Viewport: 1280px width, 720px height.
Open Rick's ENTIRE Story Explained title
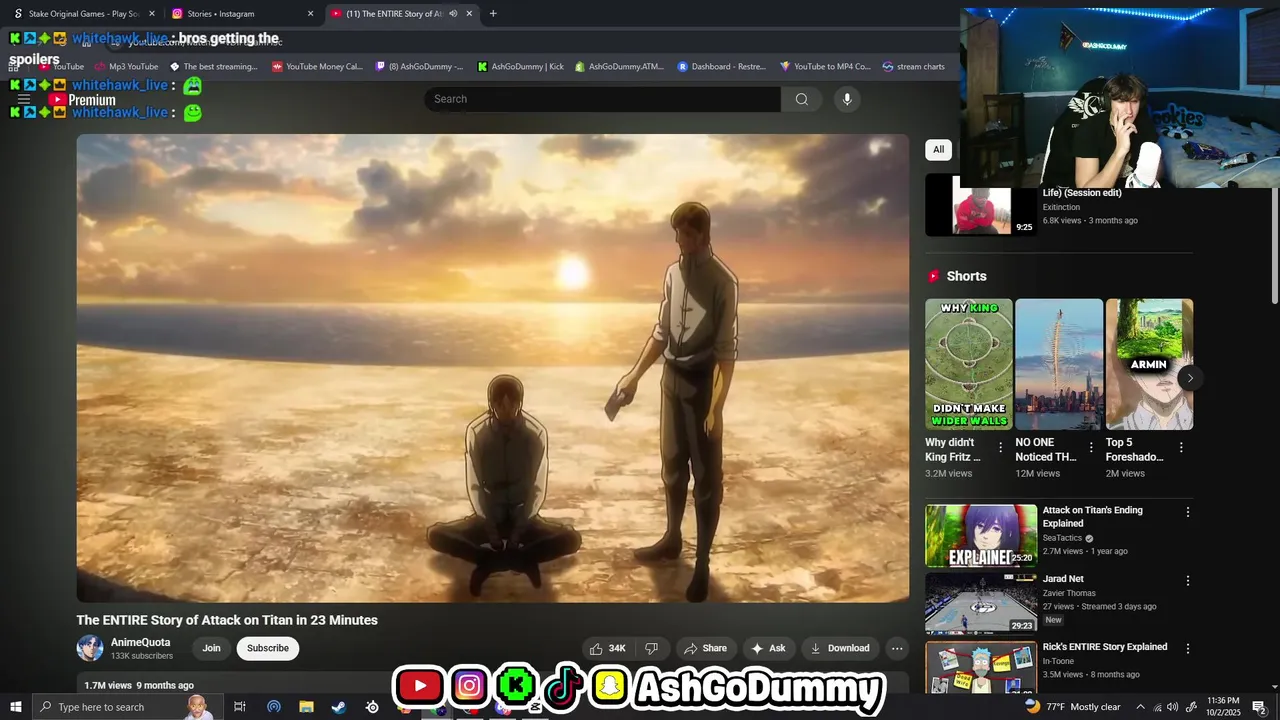[x=1105, y=647]
